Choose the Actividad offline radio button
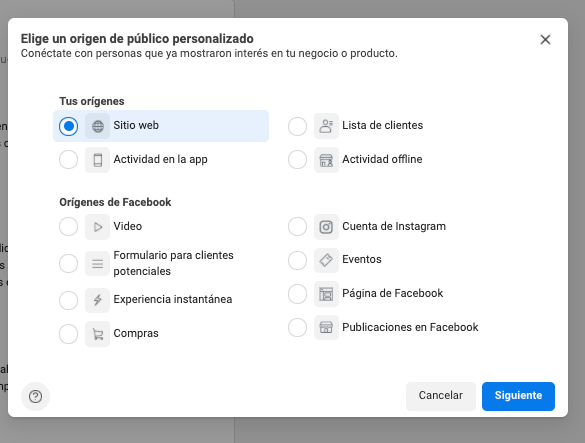The width and height of the screenshot is (585, 443). click(297, 160)
